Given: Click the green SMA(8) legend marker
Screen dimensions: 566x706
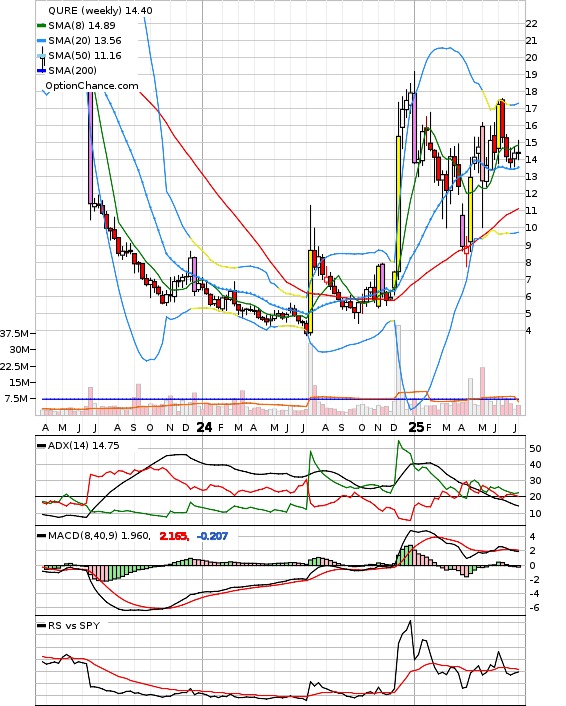Looking at the screenshot, I should tap(41, 26).
